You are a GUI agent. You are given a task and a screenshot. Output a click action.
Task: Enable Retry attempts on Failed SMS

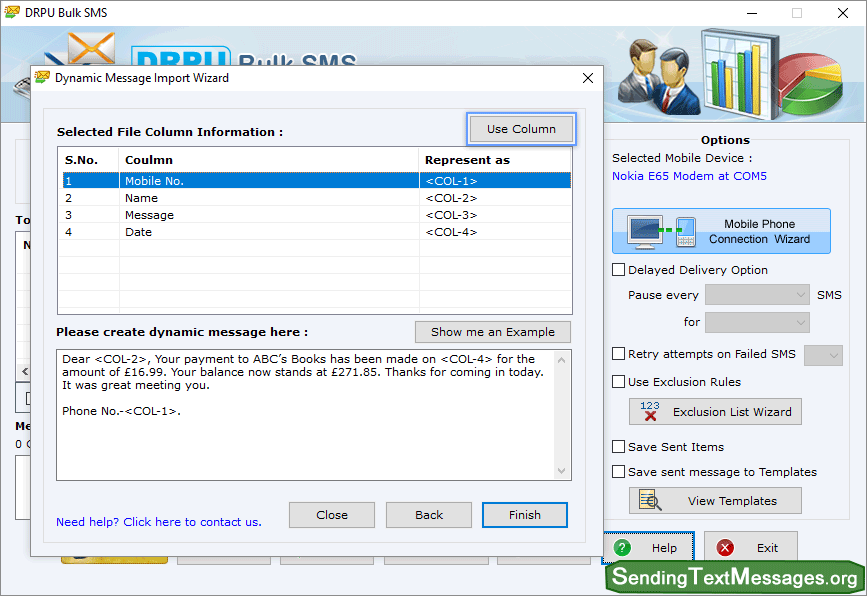pos(619,354)
